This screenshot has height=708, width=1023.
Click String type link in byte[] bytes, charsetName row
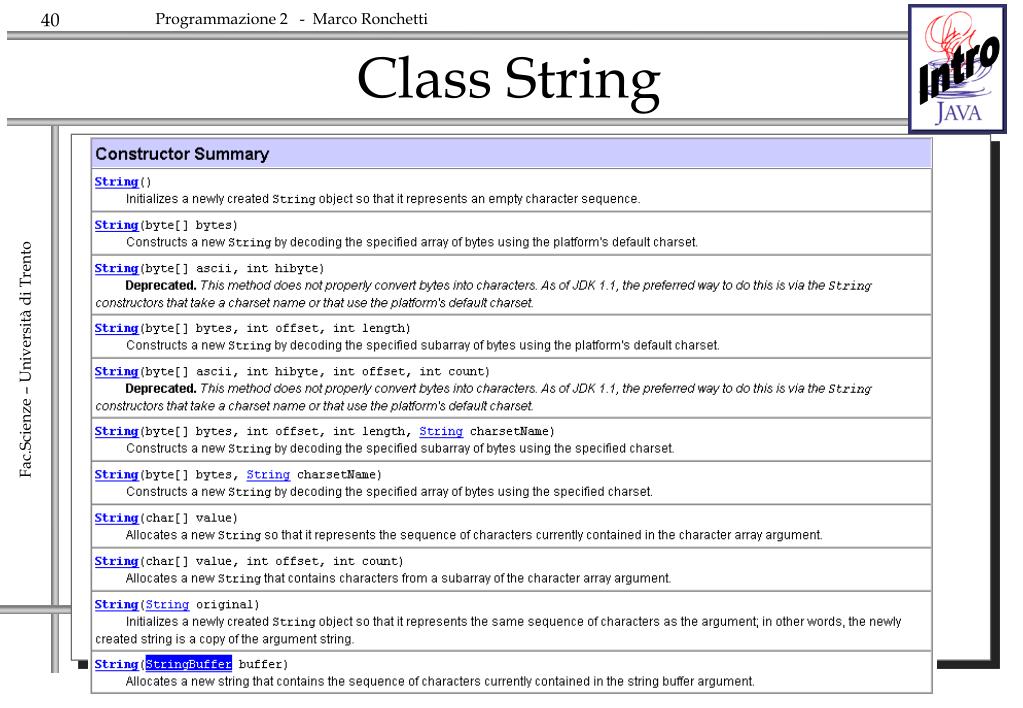[268, 474]
